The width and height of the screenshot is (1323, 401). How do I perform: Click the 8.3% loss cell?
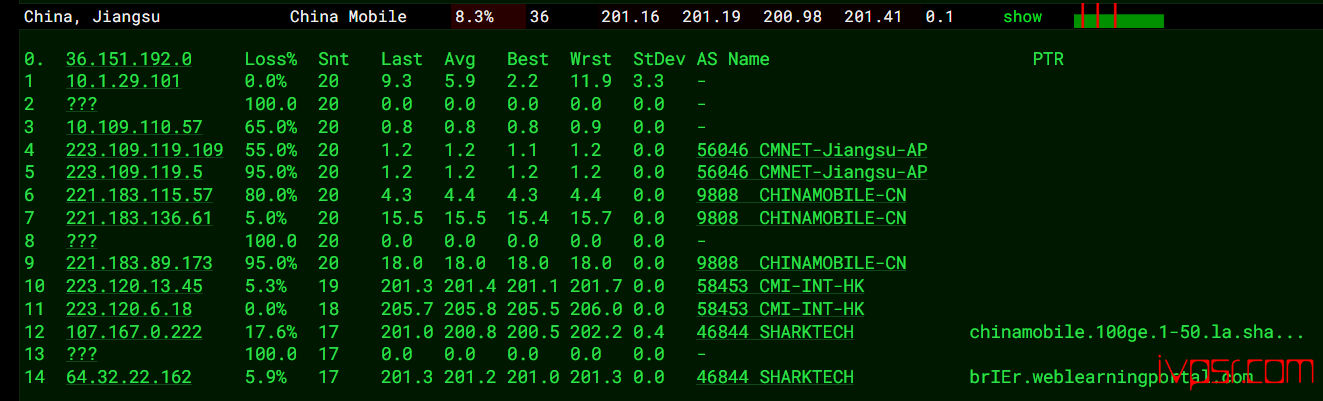(x=487, y=17)
